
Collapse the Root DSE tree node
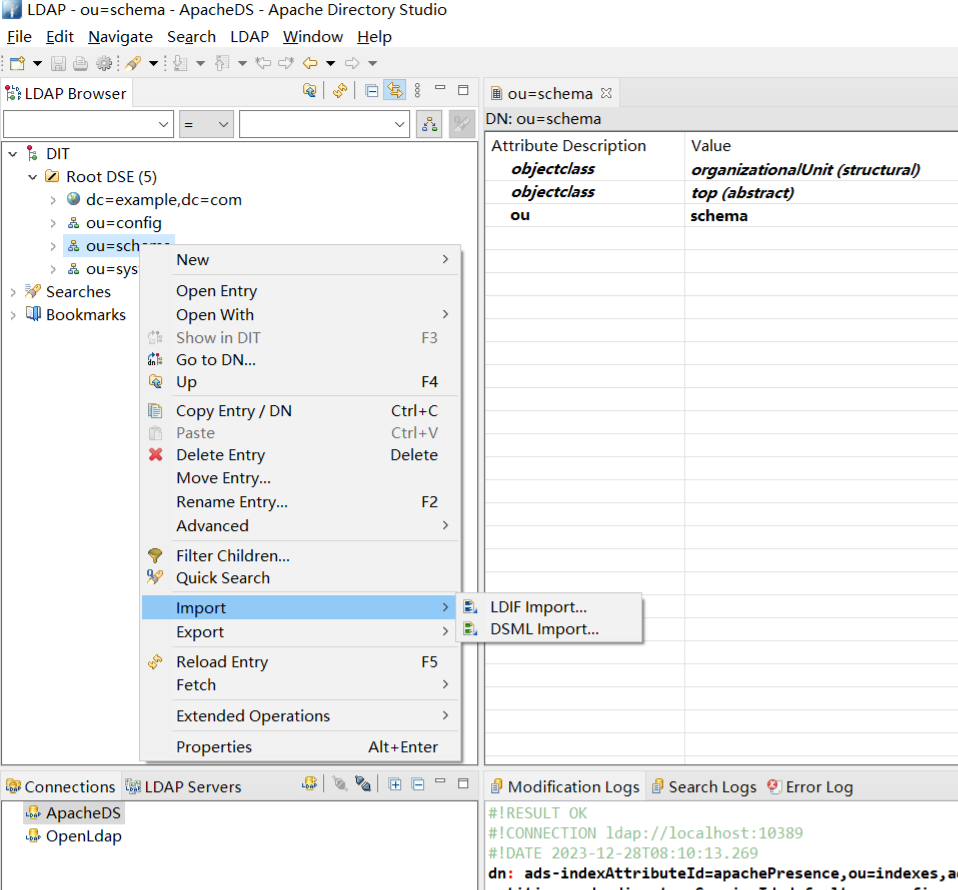33,177
